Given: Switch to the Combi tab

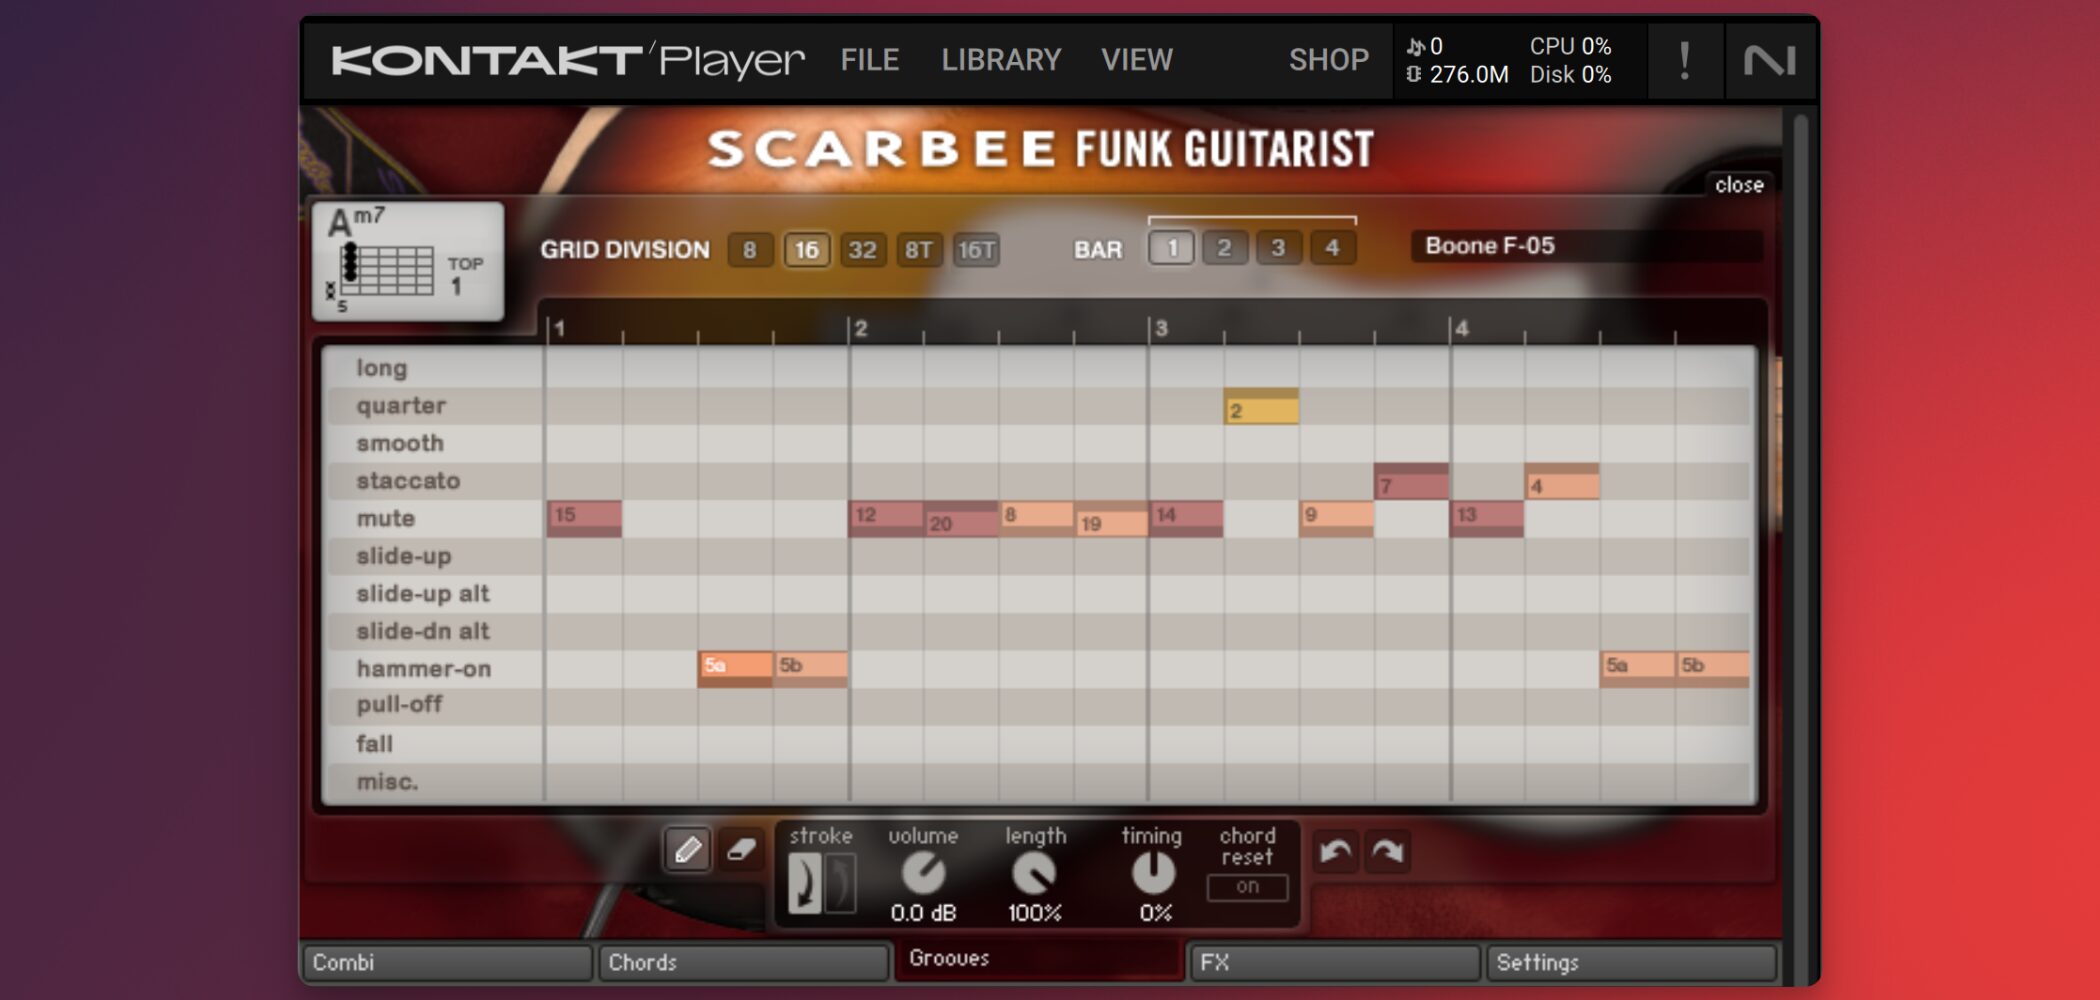Looking at the screenshot, I should click(x=446, y=962).
